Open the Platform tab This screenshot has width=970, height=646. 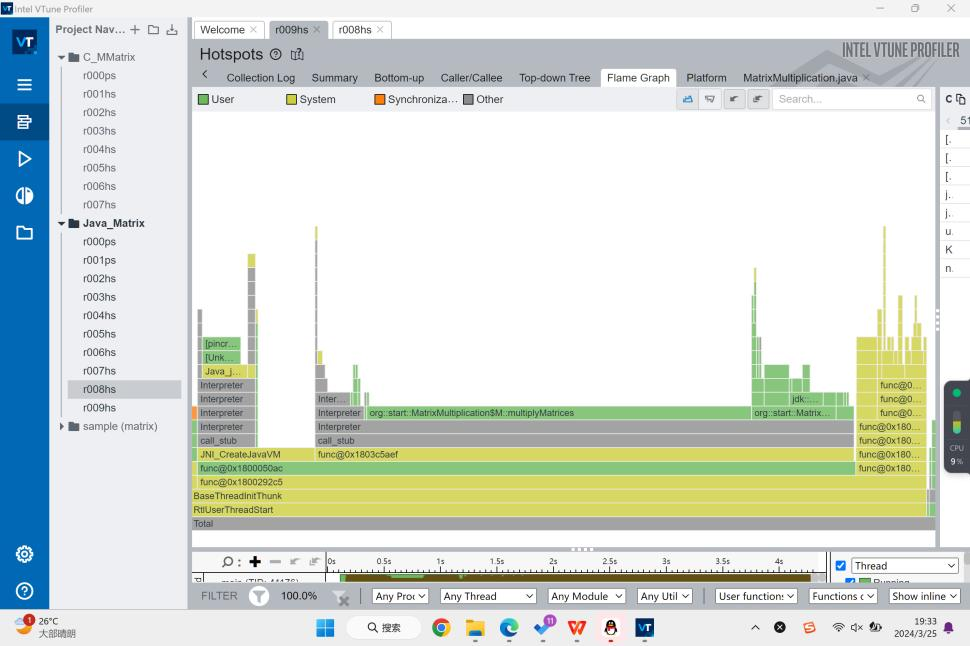pyautogui.click(x=706, y=78)
